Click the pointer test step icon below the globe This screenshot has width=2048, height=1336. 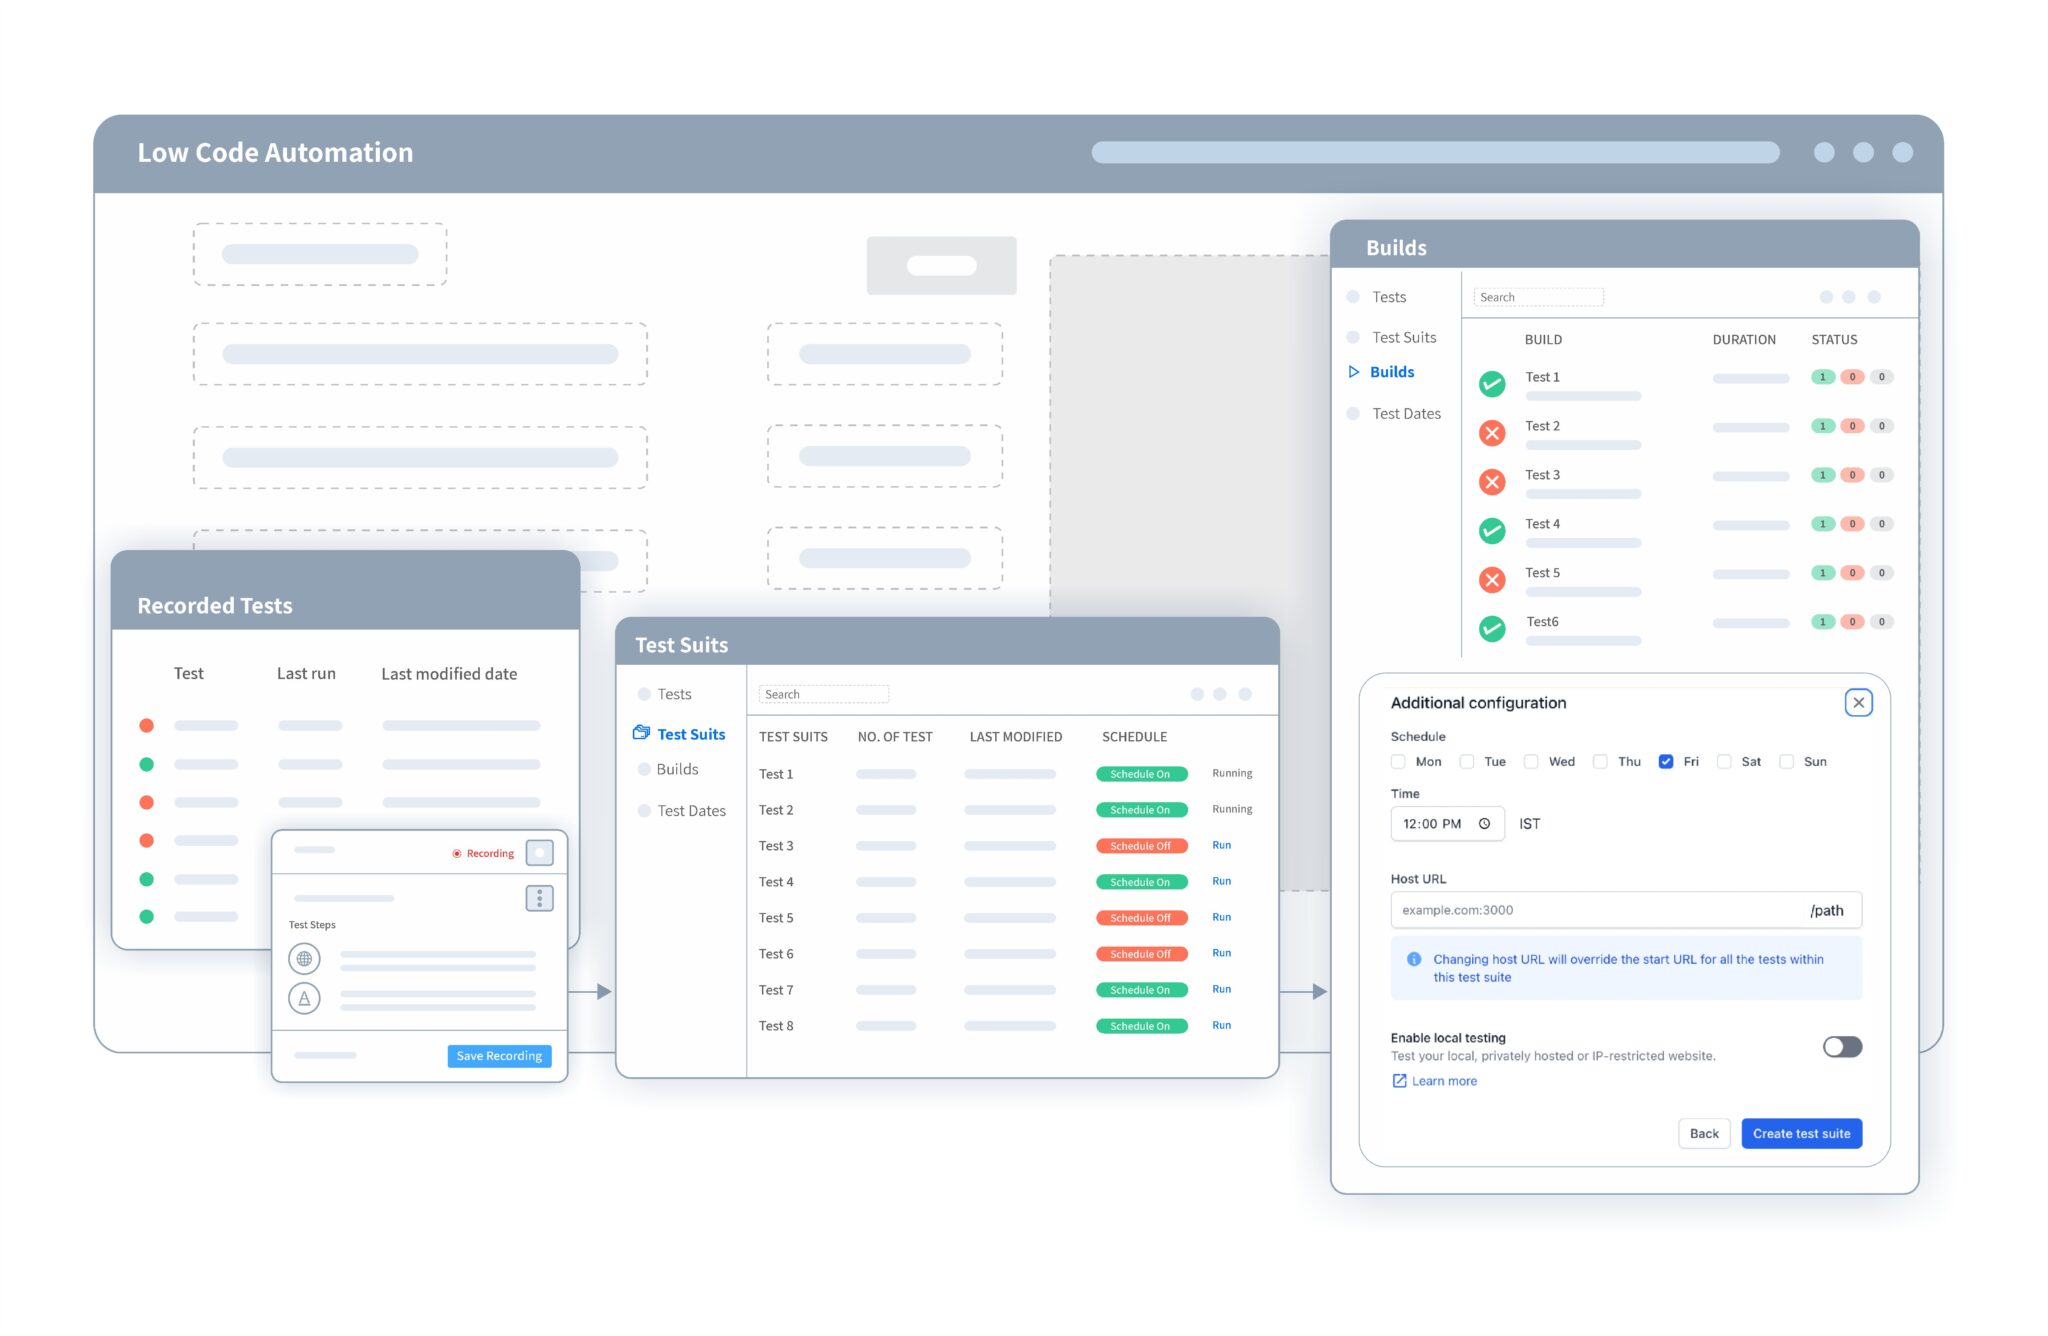pyautogui.click(x=304, y=997)
